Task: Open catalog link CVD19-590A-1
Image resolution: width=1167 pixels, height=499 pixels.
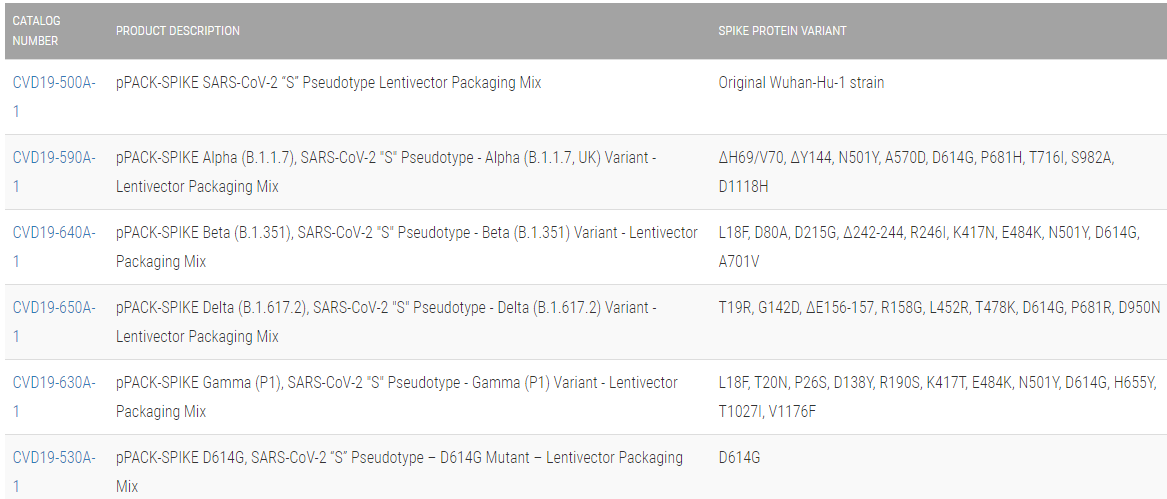Action: pos(54,158)
